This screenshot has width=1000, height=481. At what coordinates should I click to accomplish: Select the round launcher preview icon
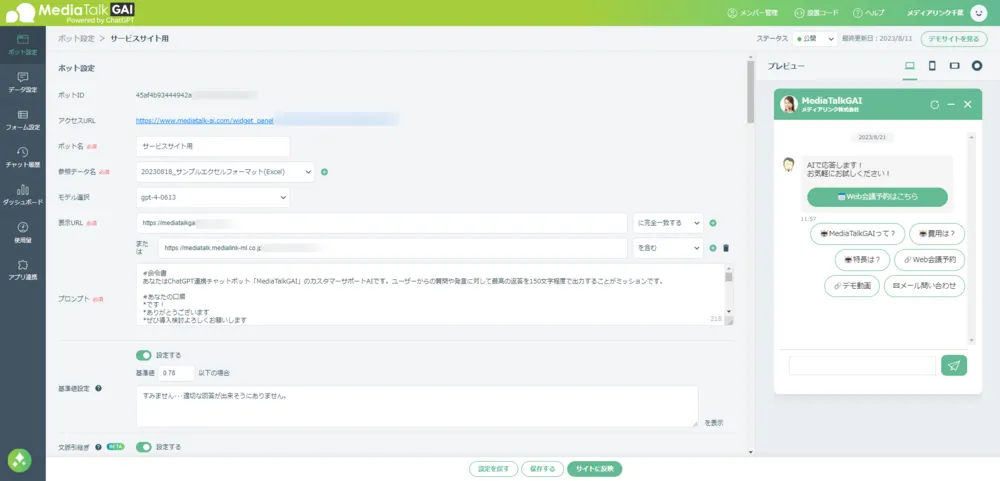[976, 66]
